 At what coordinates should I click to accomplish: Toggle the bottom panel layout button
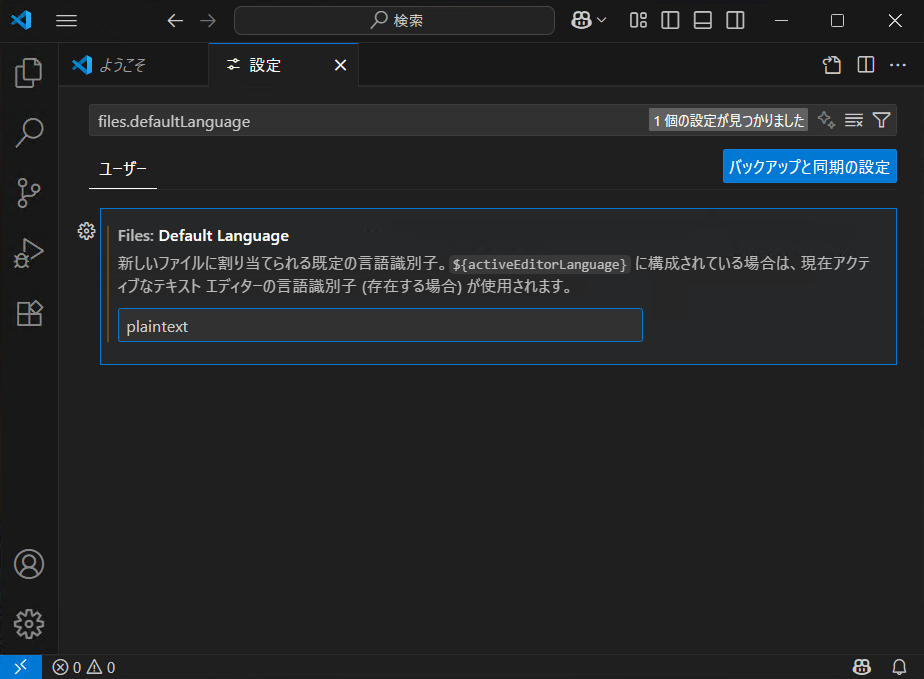click(x=702, y=20)
